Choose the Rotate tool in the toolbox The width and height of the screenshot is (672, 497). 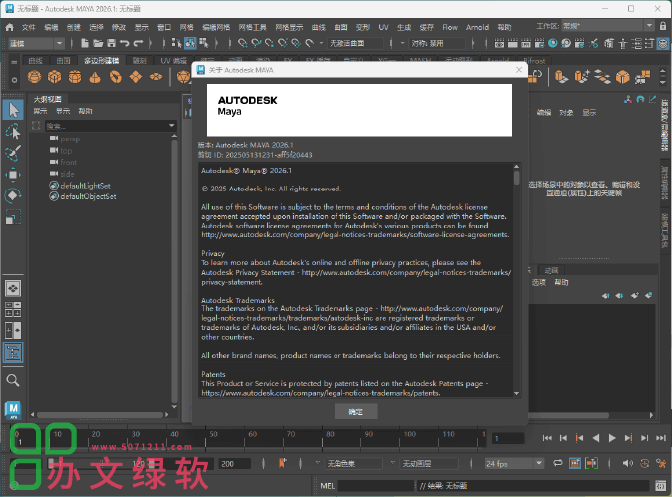coord(13,196)
